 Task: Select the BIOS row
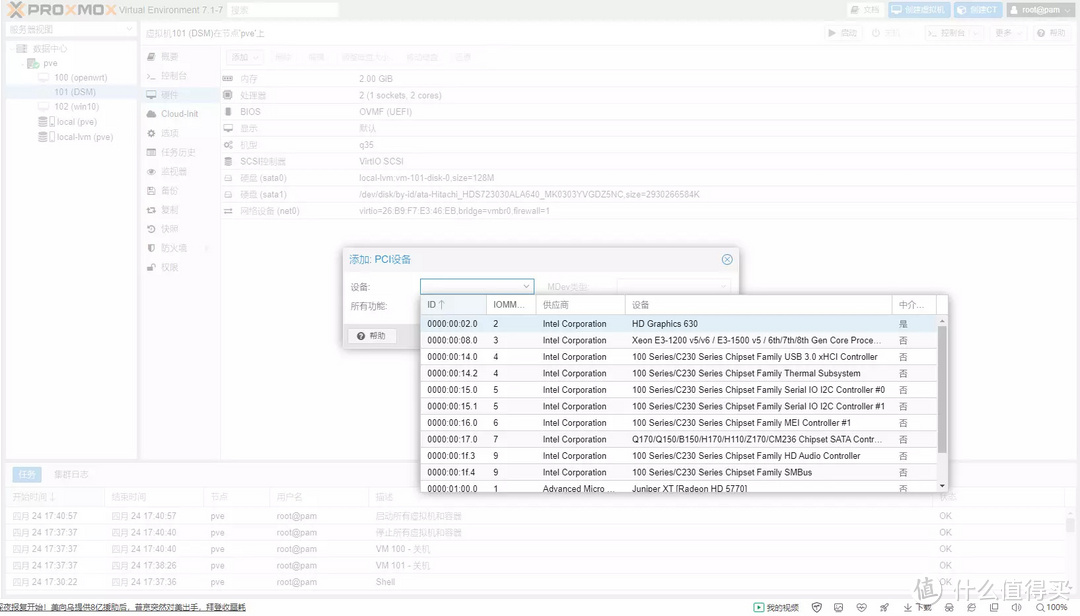click(x=647, y=112)
